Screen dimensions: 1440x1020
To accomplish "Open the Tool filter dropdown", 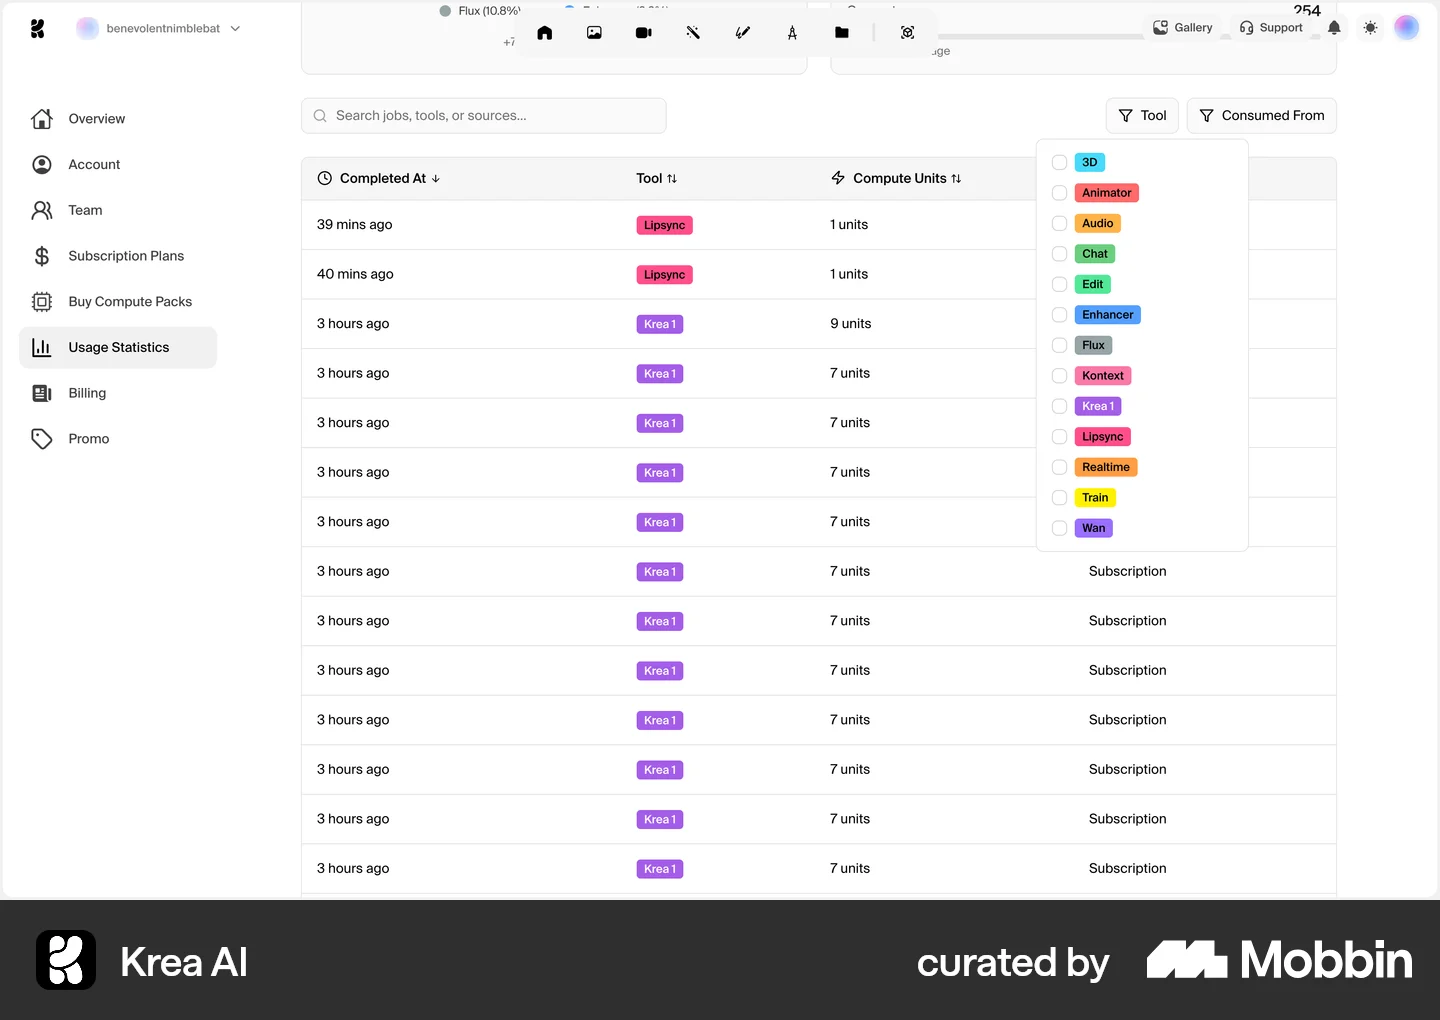I will [1142, 116].
